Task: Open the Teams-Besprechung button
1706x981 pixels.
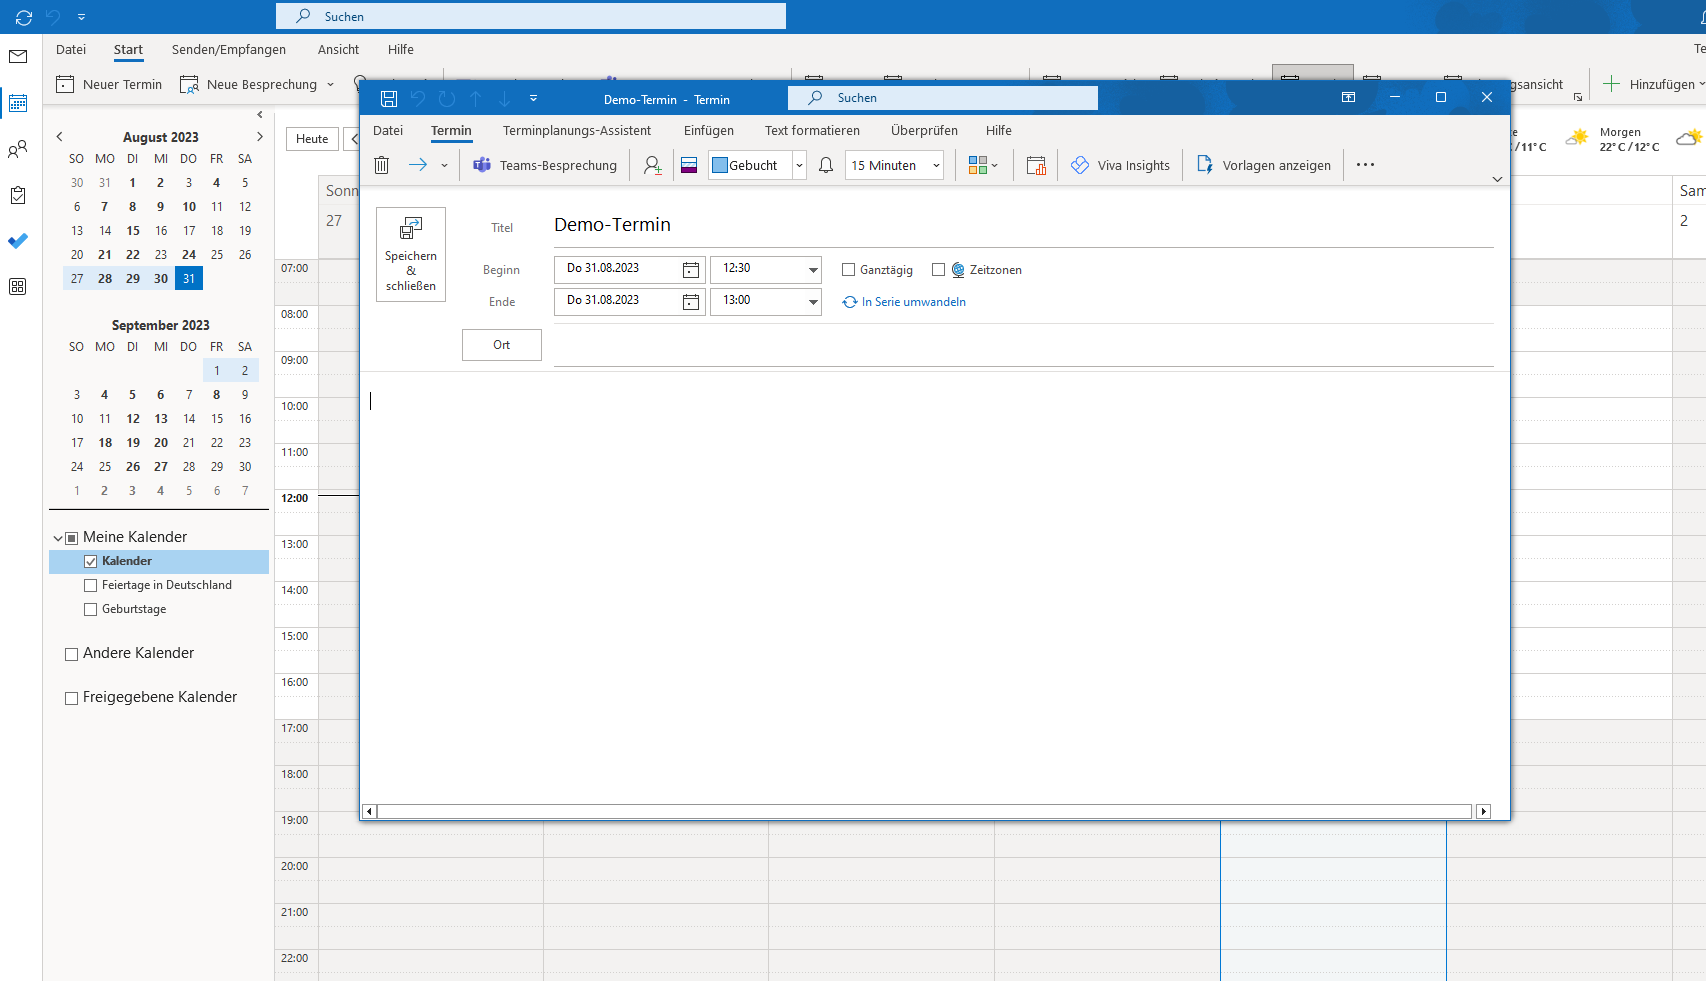Action: pos(546,165)
